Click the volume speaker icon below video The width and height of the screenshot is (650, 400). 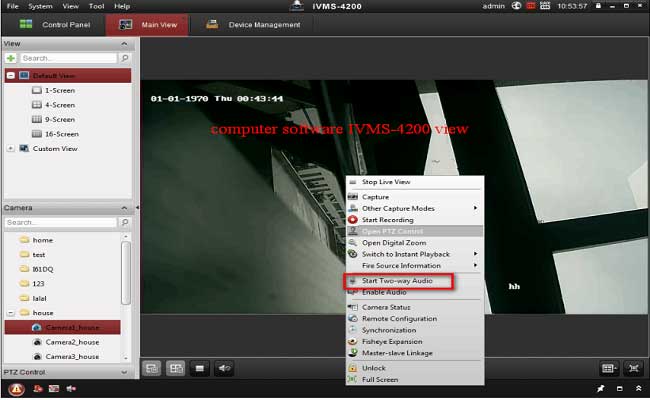tap(225, 368)
